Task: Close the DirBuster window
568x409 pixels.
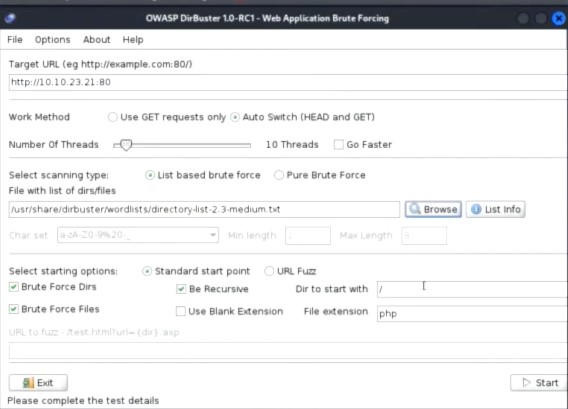Action: 558,18
